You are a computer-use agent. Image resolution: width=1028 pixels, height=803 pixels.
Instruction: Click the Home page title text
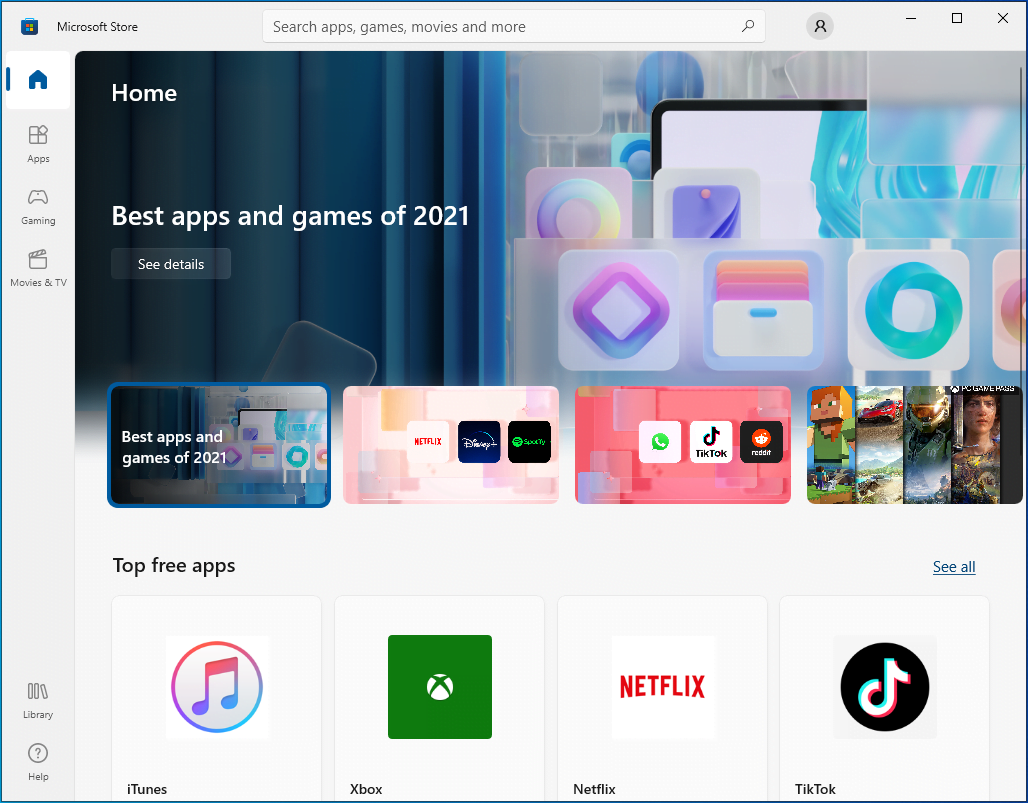144,93
